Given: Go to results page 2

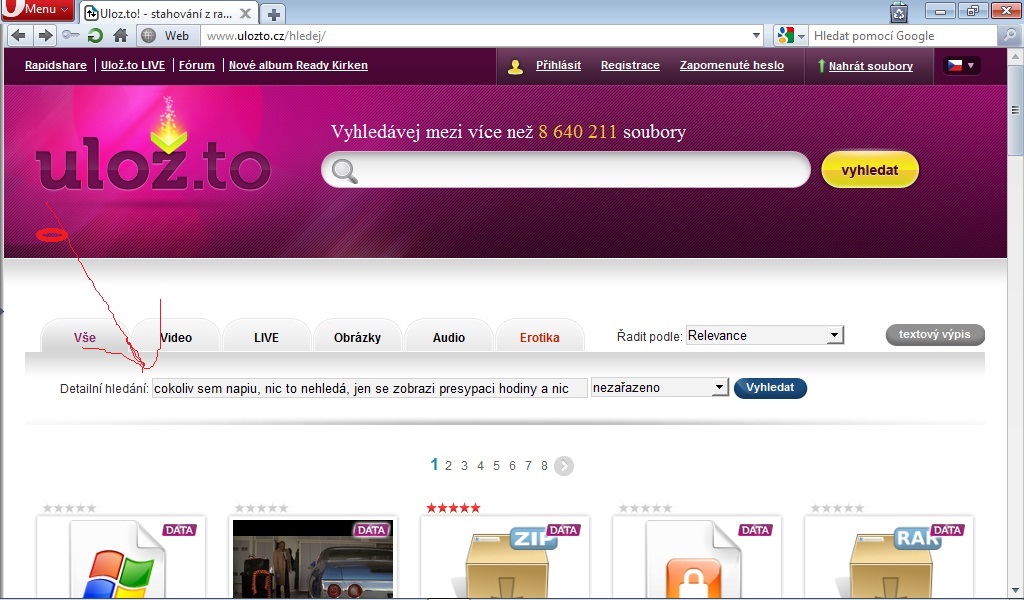Looking at the screenshot, I should 448,466.
